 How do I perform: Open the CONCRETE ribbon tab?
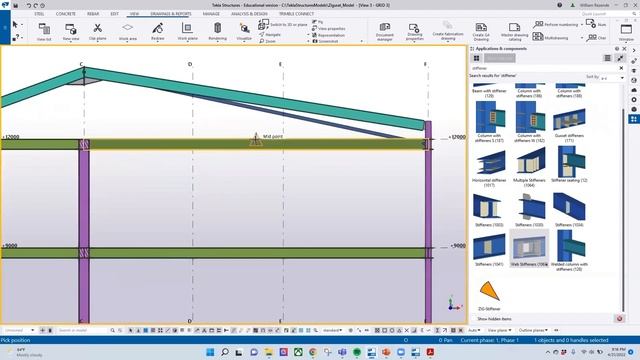[x=65, y=14]
